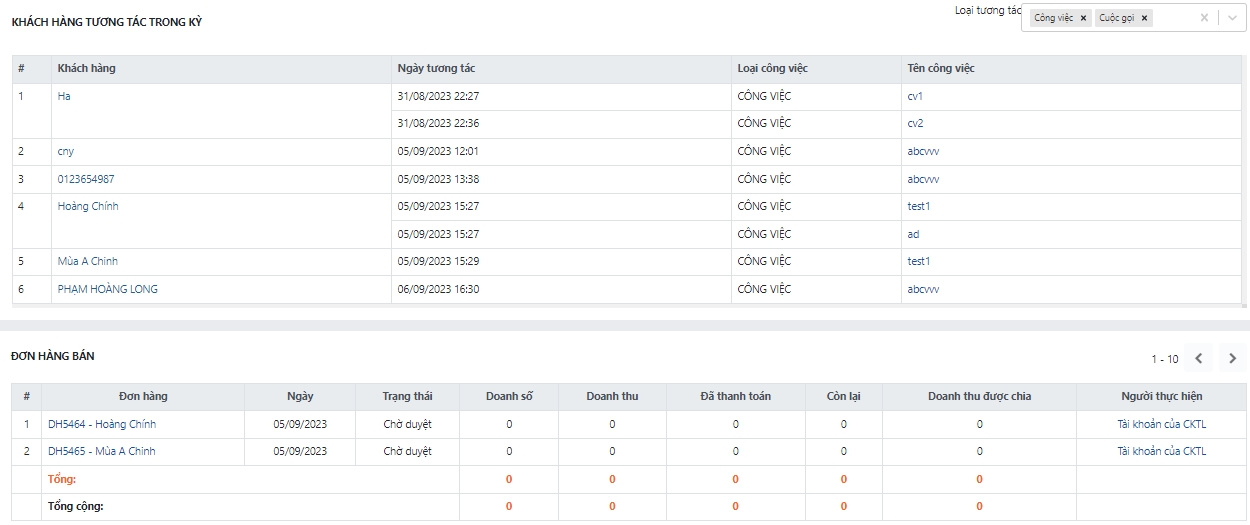Image resolution: width=1250 pixels, height=525 pixels.
Task: Open customer "cny" link
Action: point(66,151)
